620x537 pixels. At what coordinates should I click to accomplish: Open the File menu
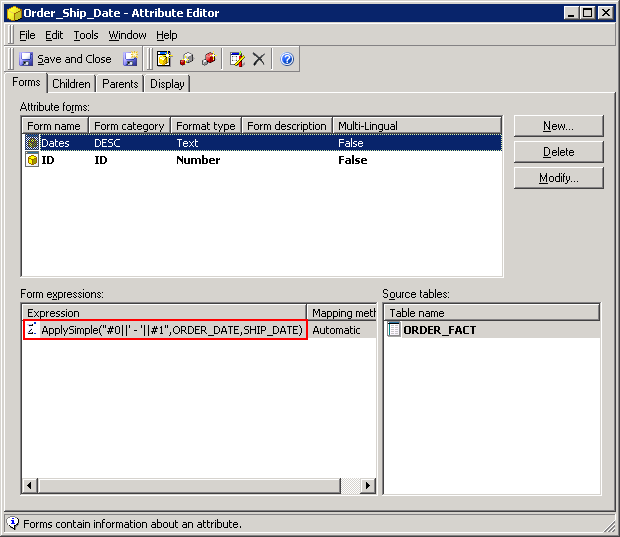click(x=27, y=35)
